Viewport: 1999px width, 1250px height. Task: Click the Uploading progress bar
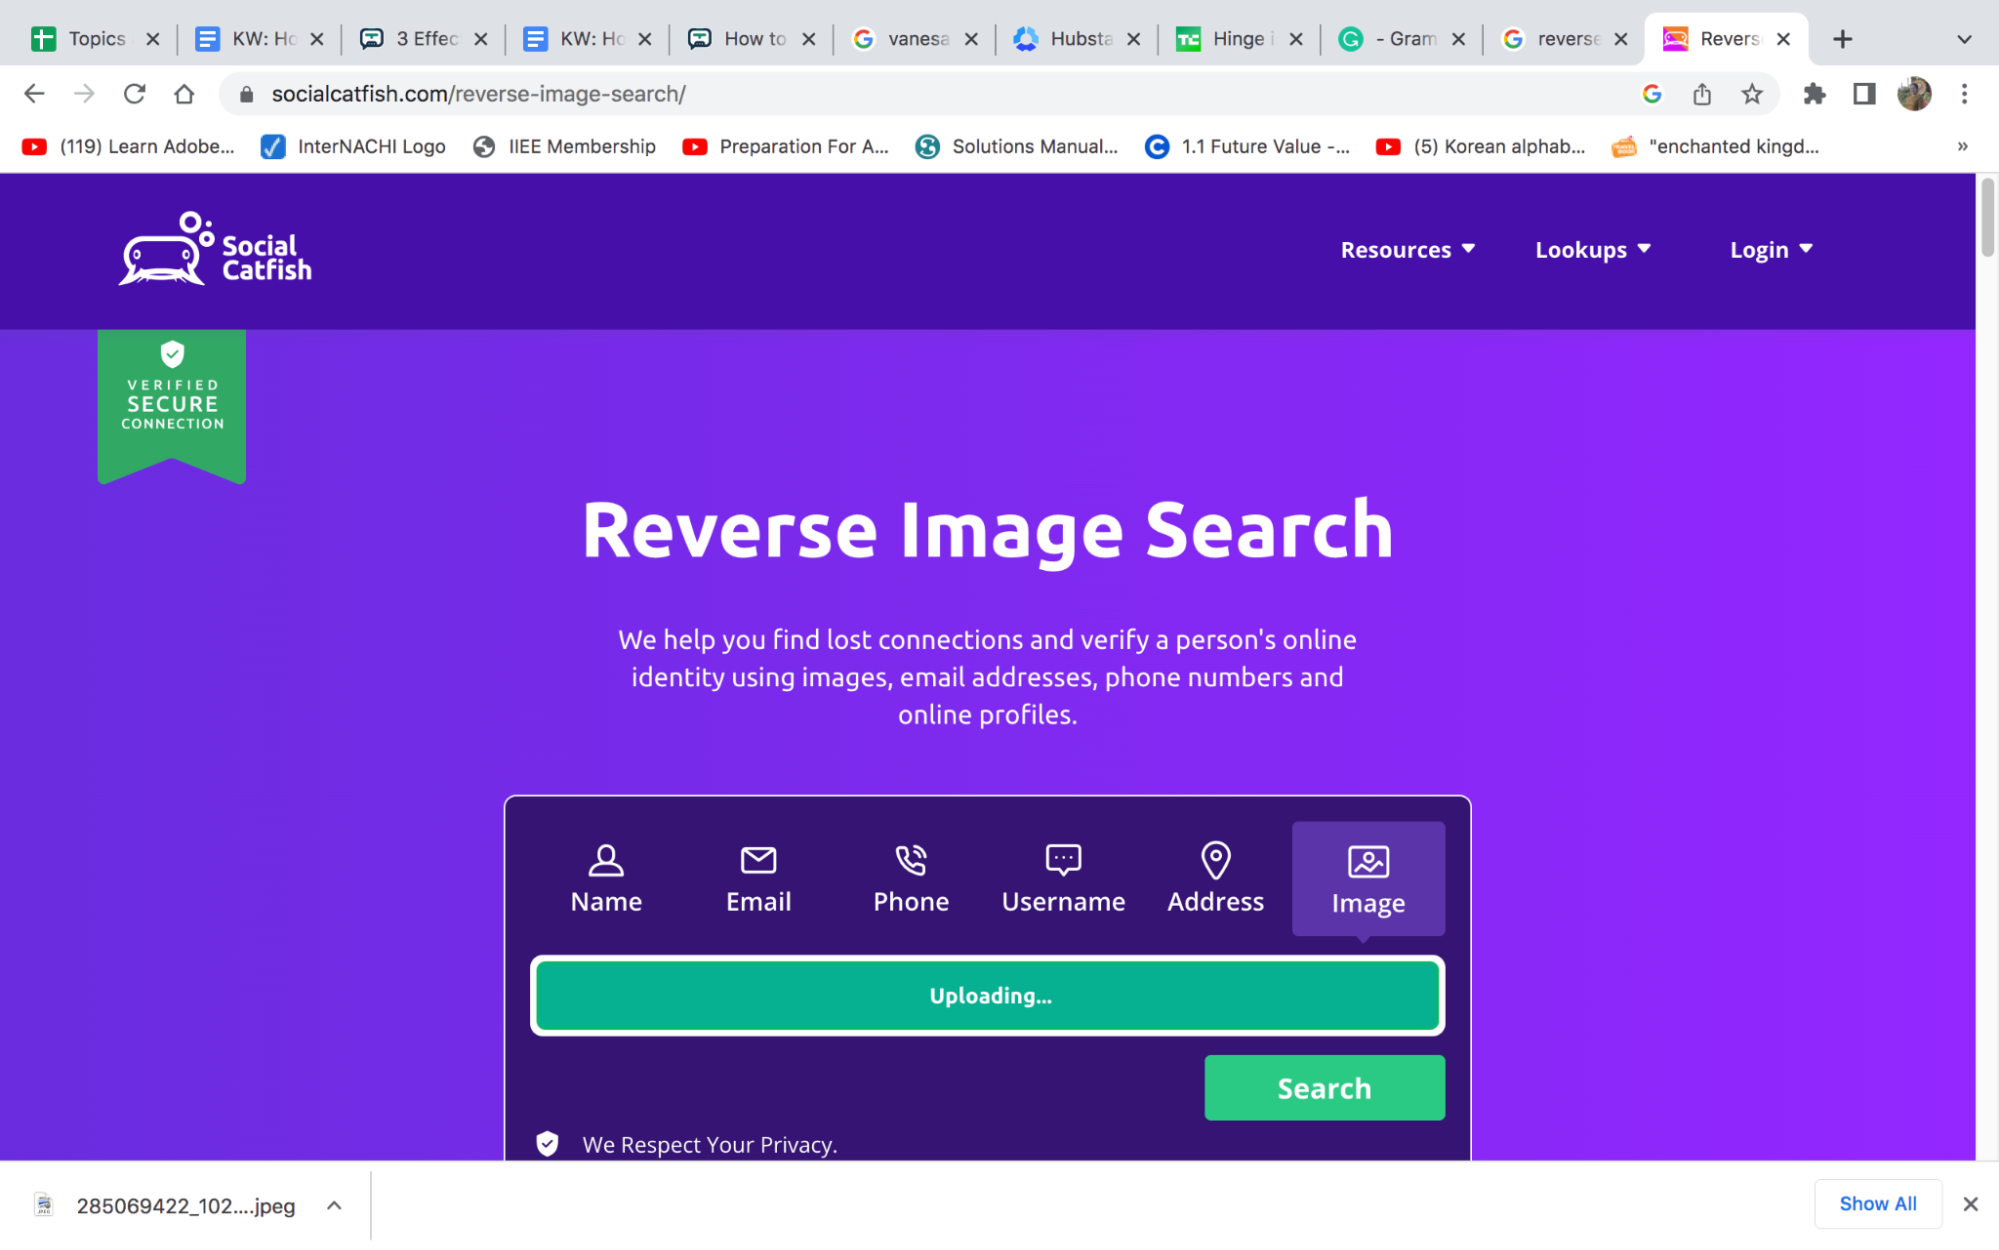tap(988, 995)
